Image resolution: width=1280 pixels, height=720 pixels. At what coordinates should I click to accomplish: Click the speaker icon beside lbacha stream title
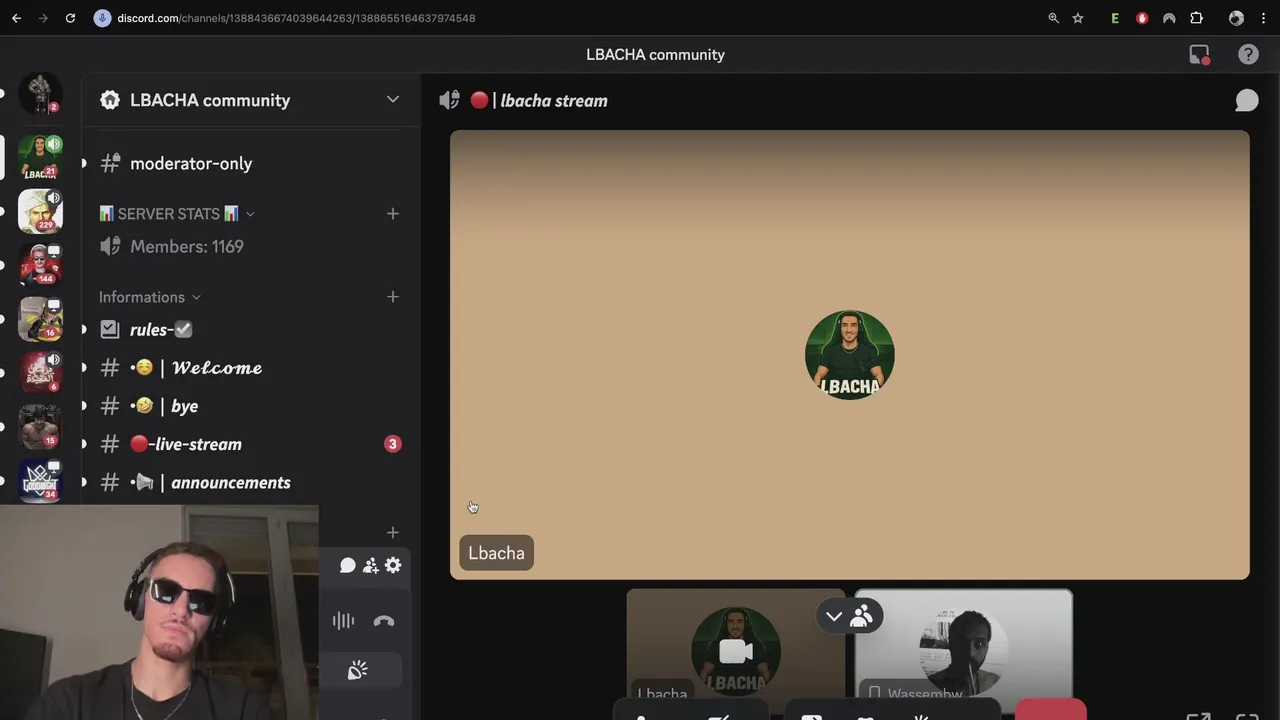coord(449,100)
